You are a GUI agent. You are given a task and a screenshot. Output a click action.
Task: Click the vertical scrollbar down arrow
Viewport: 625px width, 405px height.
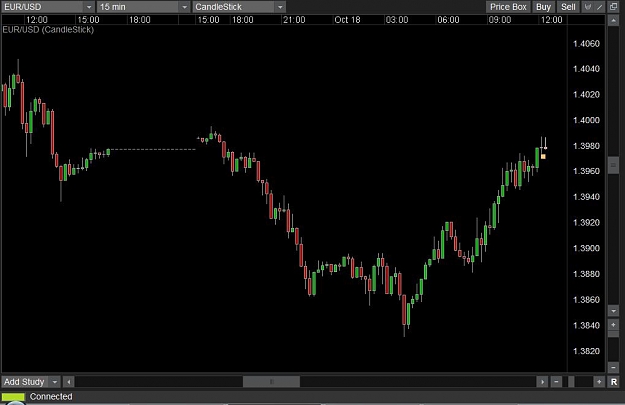(613, 310)
